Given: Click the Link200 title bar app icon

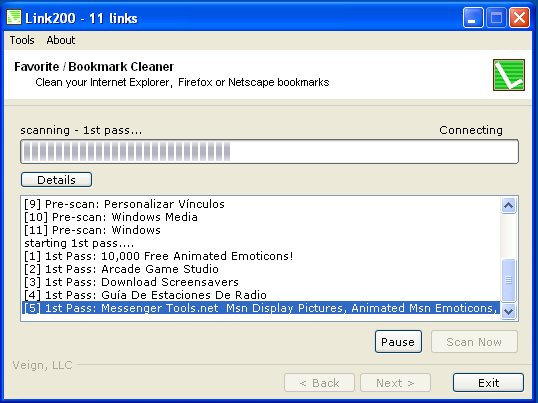Looking at the screenshot, I should (14, 17).
